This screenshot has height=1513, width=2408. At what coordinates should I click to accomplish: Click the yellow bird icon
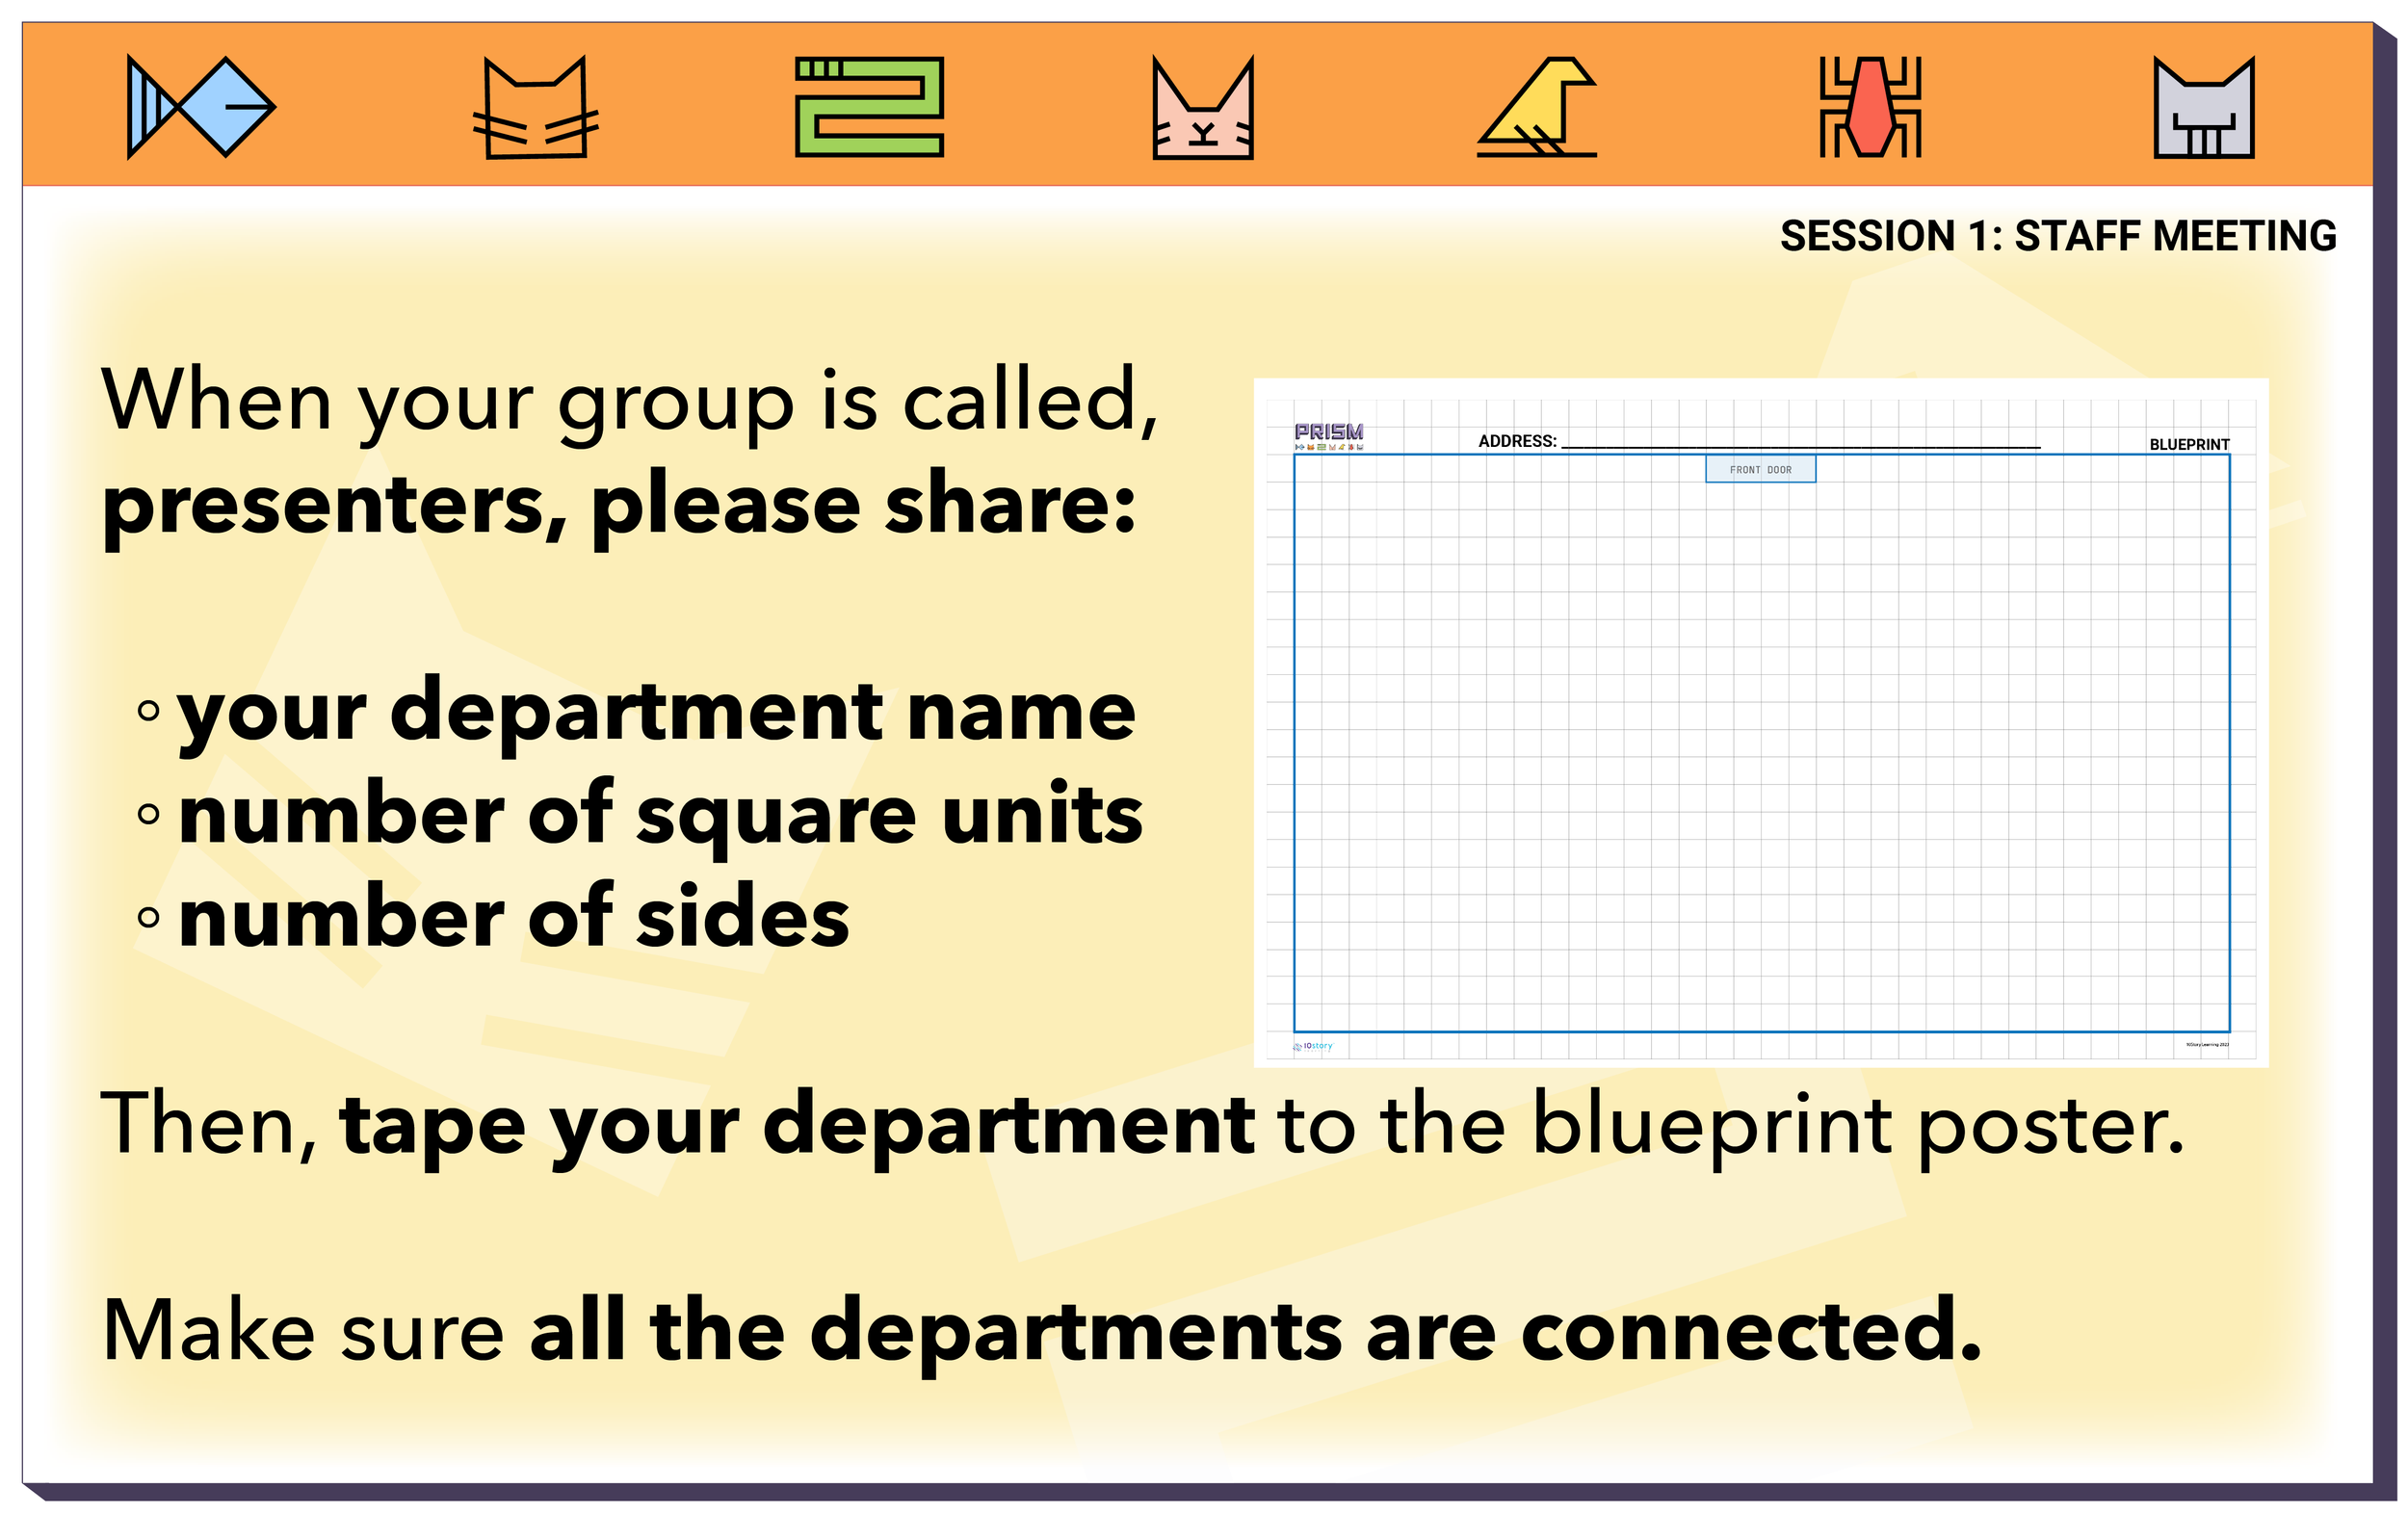click(1537, 107)
